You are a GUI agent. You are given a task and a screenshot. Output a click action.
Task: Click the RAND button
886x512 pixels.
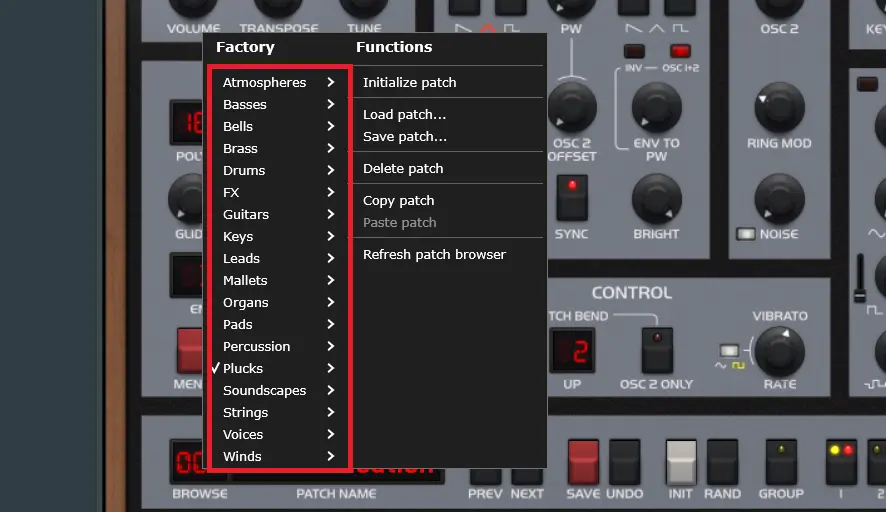click(722, 462)
